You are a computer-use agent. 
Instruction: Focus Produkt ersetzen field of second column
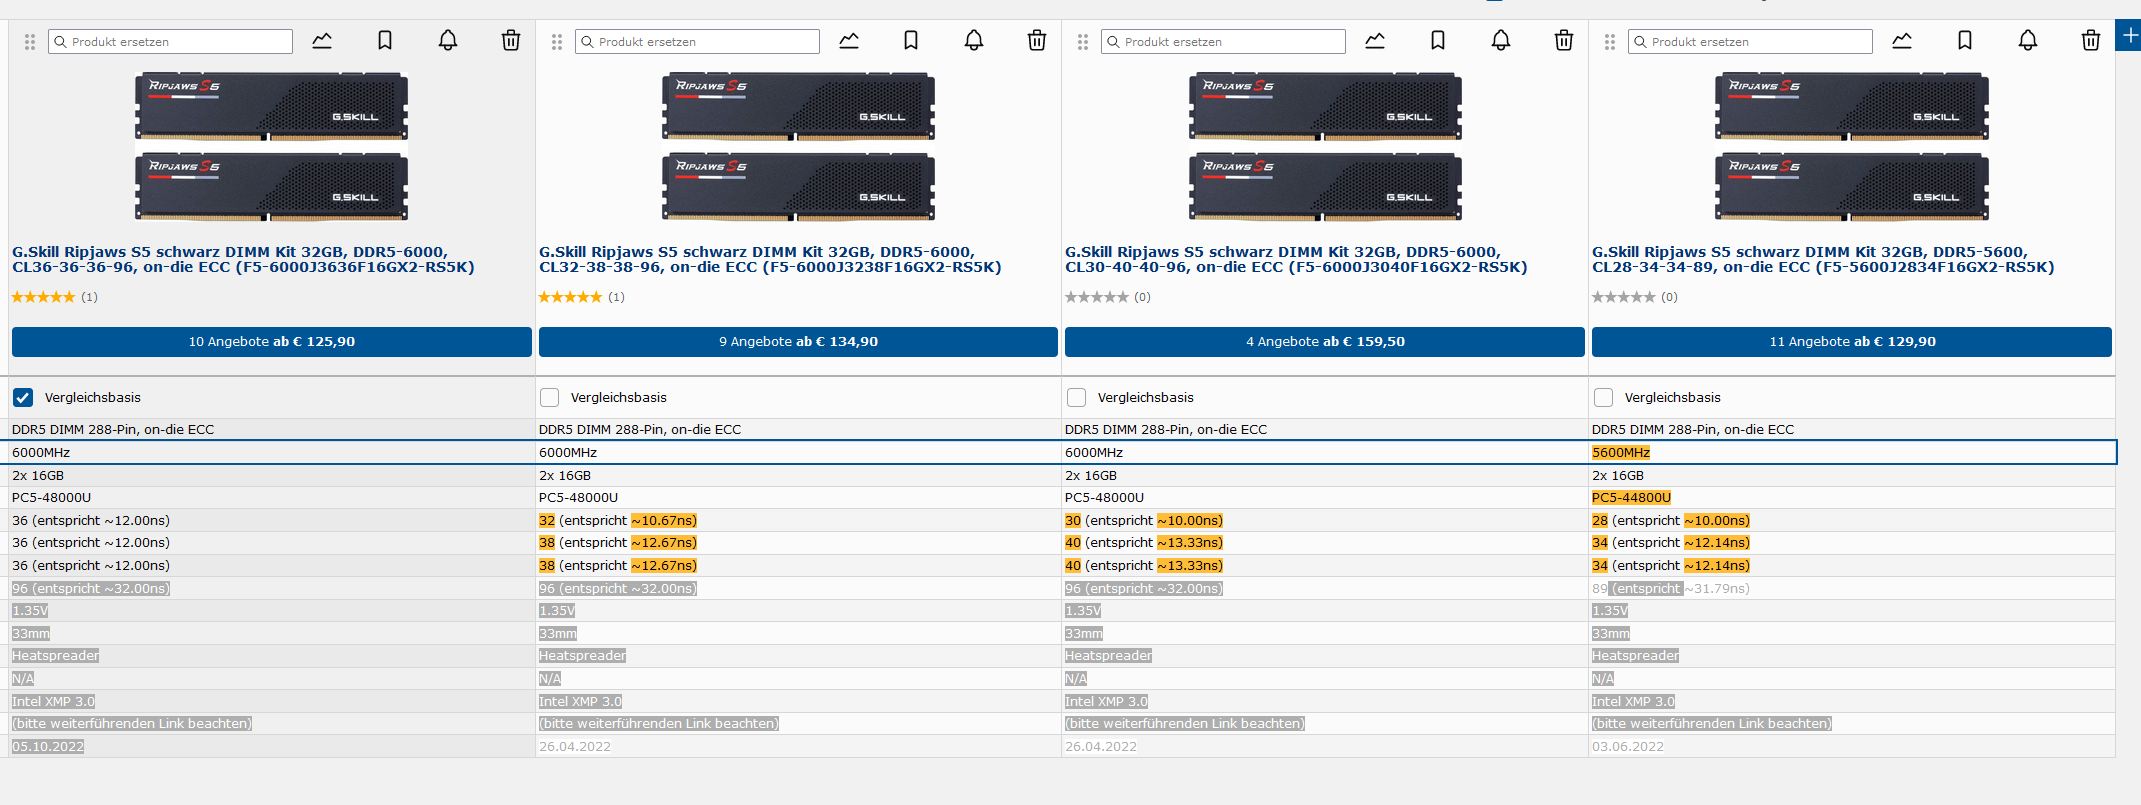tap(697, 42)
